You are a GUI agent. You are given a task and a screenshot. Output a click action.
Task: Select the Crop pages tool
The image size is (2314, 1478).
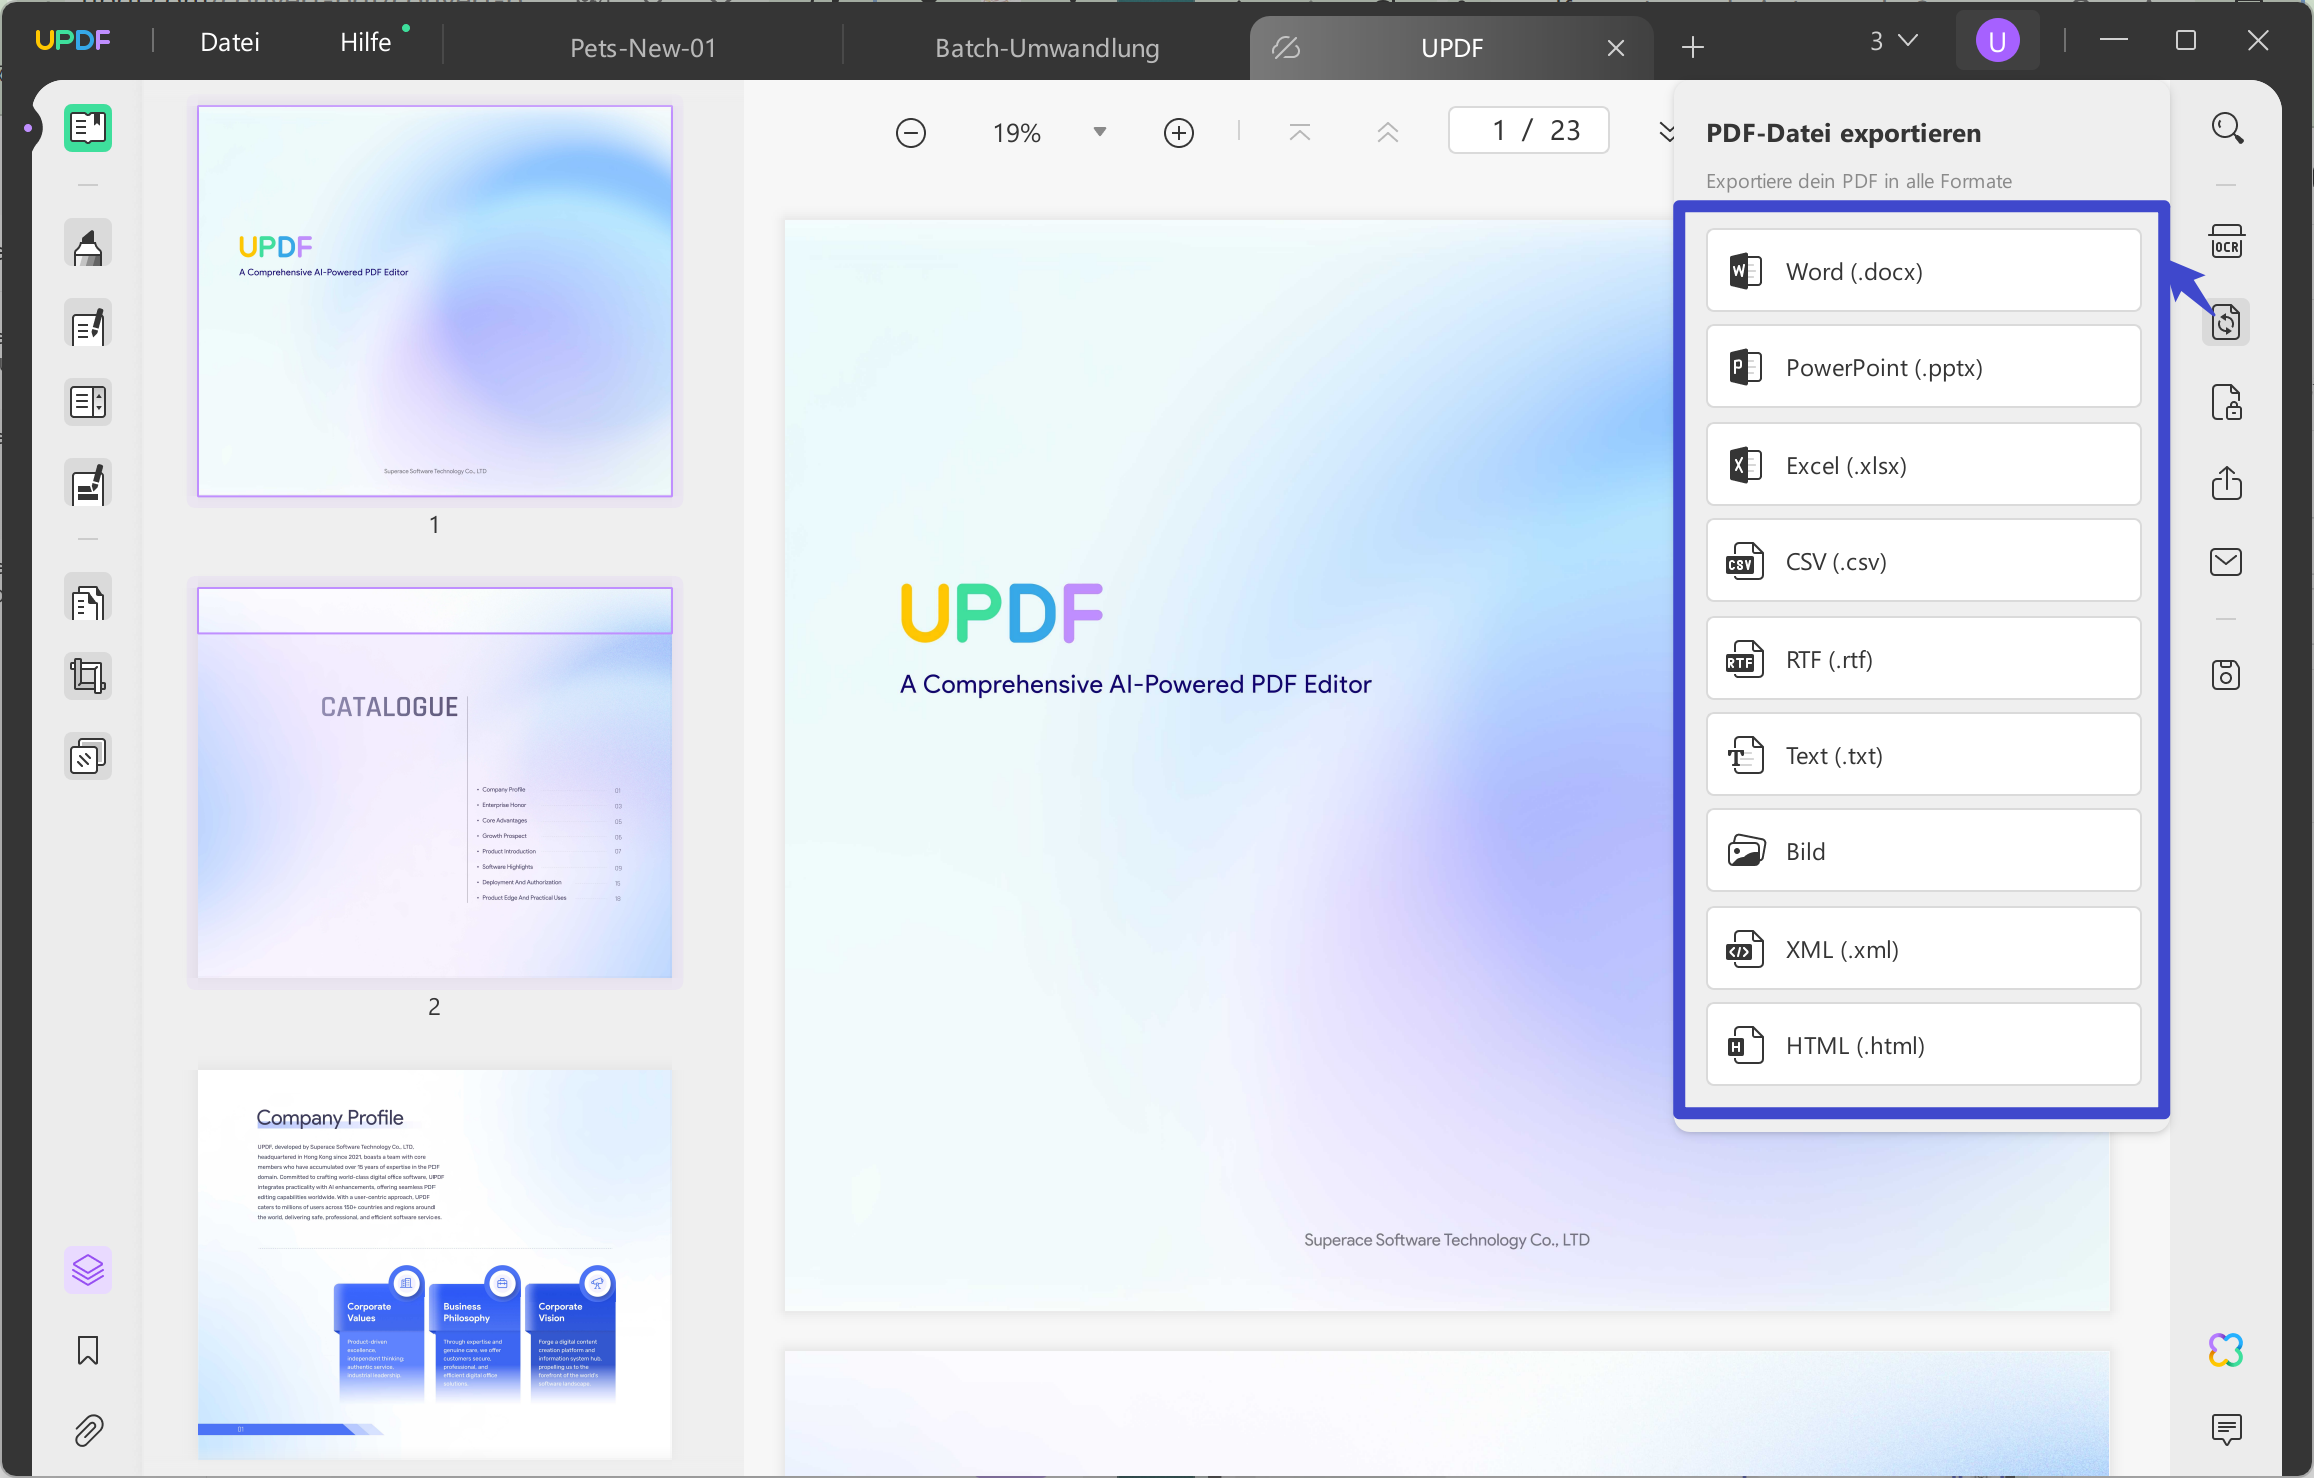coord(88,677)
